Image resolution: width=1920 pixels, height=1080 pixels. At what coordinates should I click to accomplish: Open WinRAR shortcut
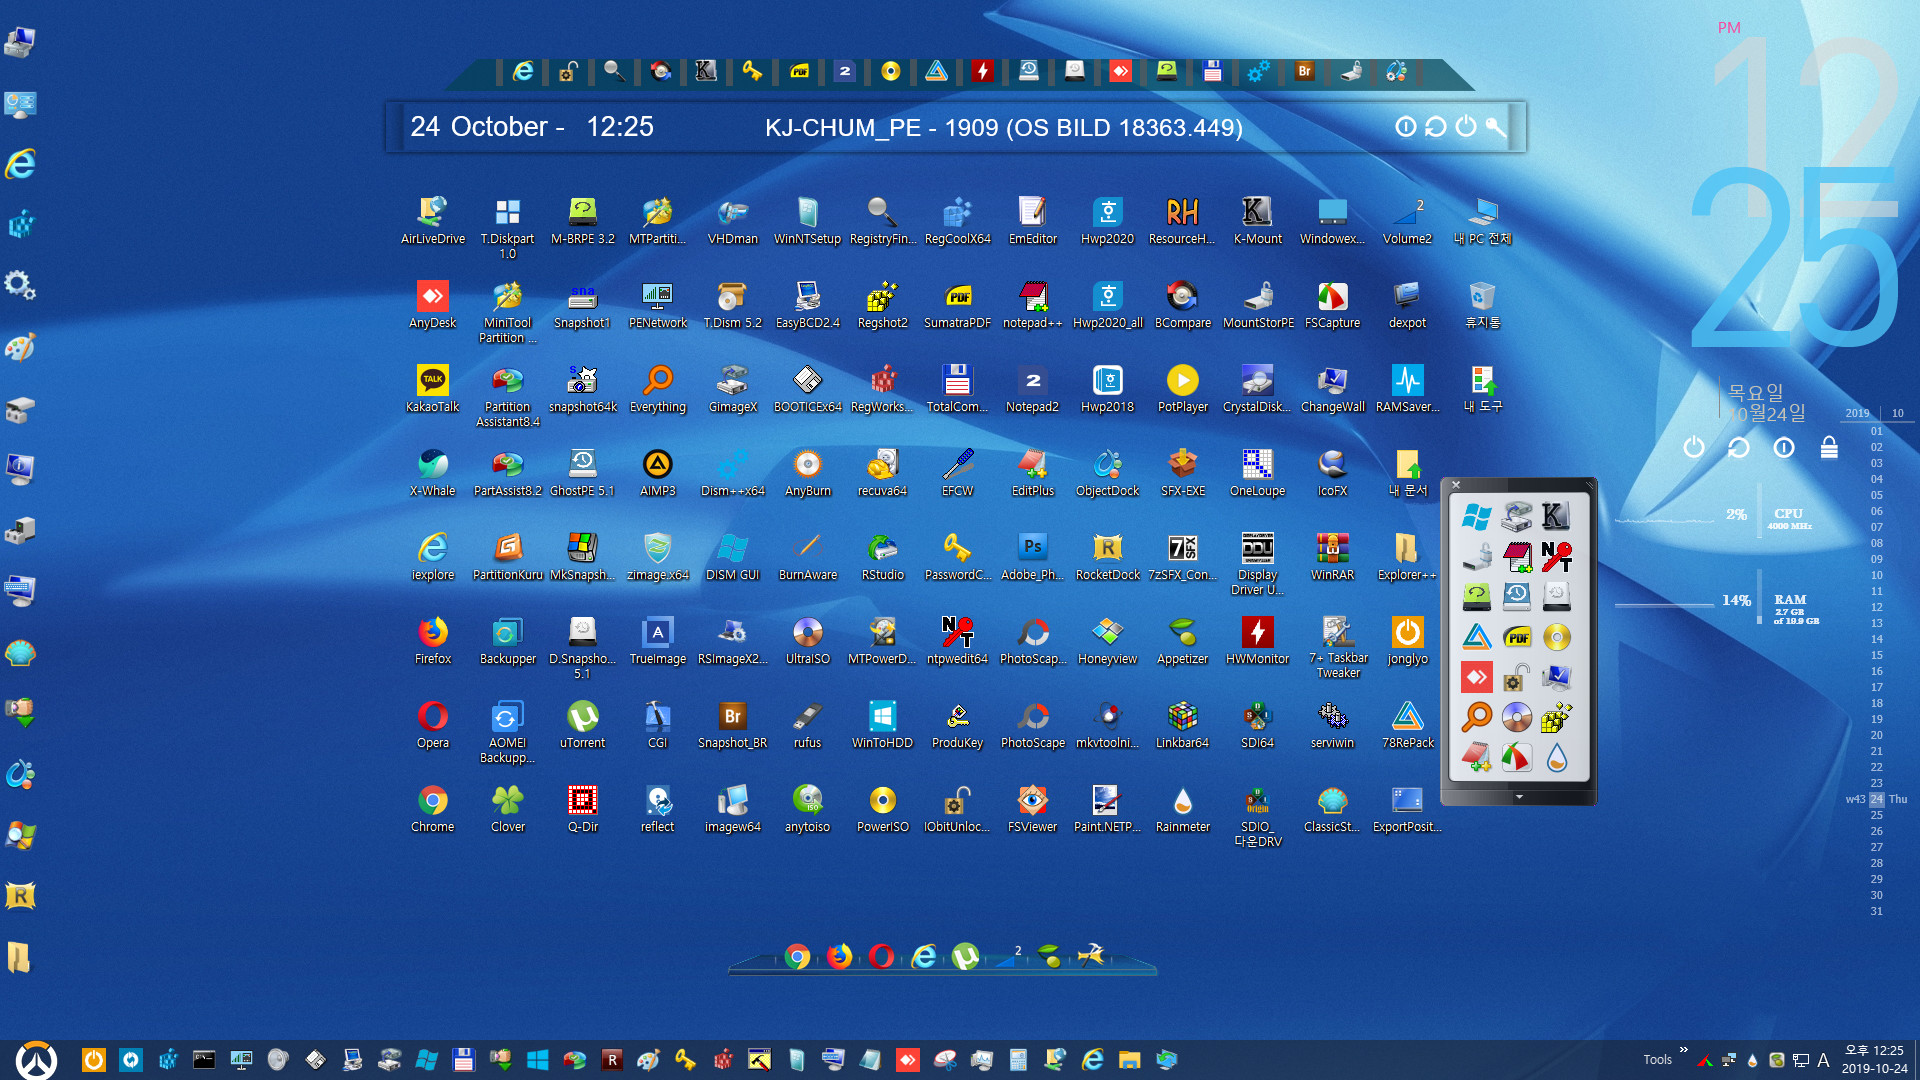[1332, 556]
